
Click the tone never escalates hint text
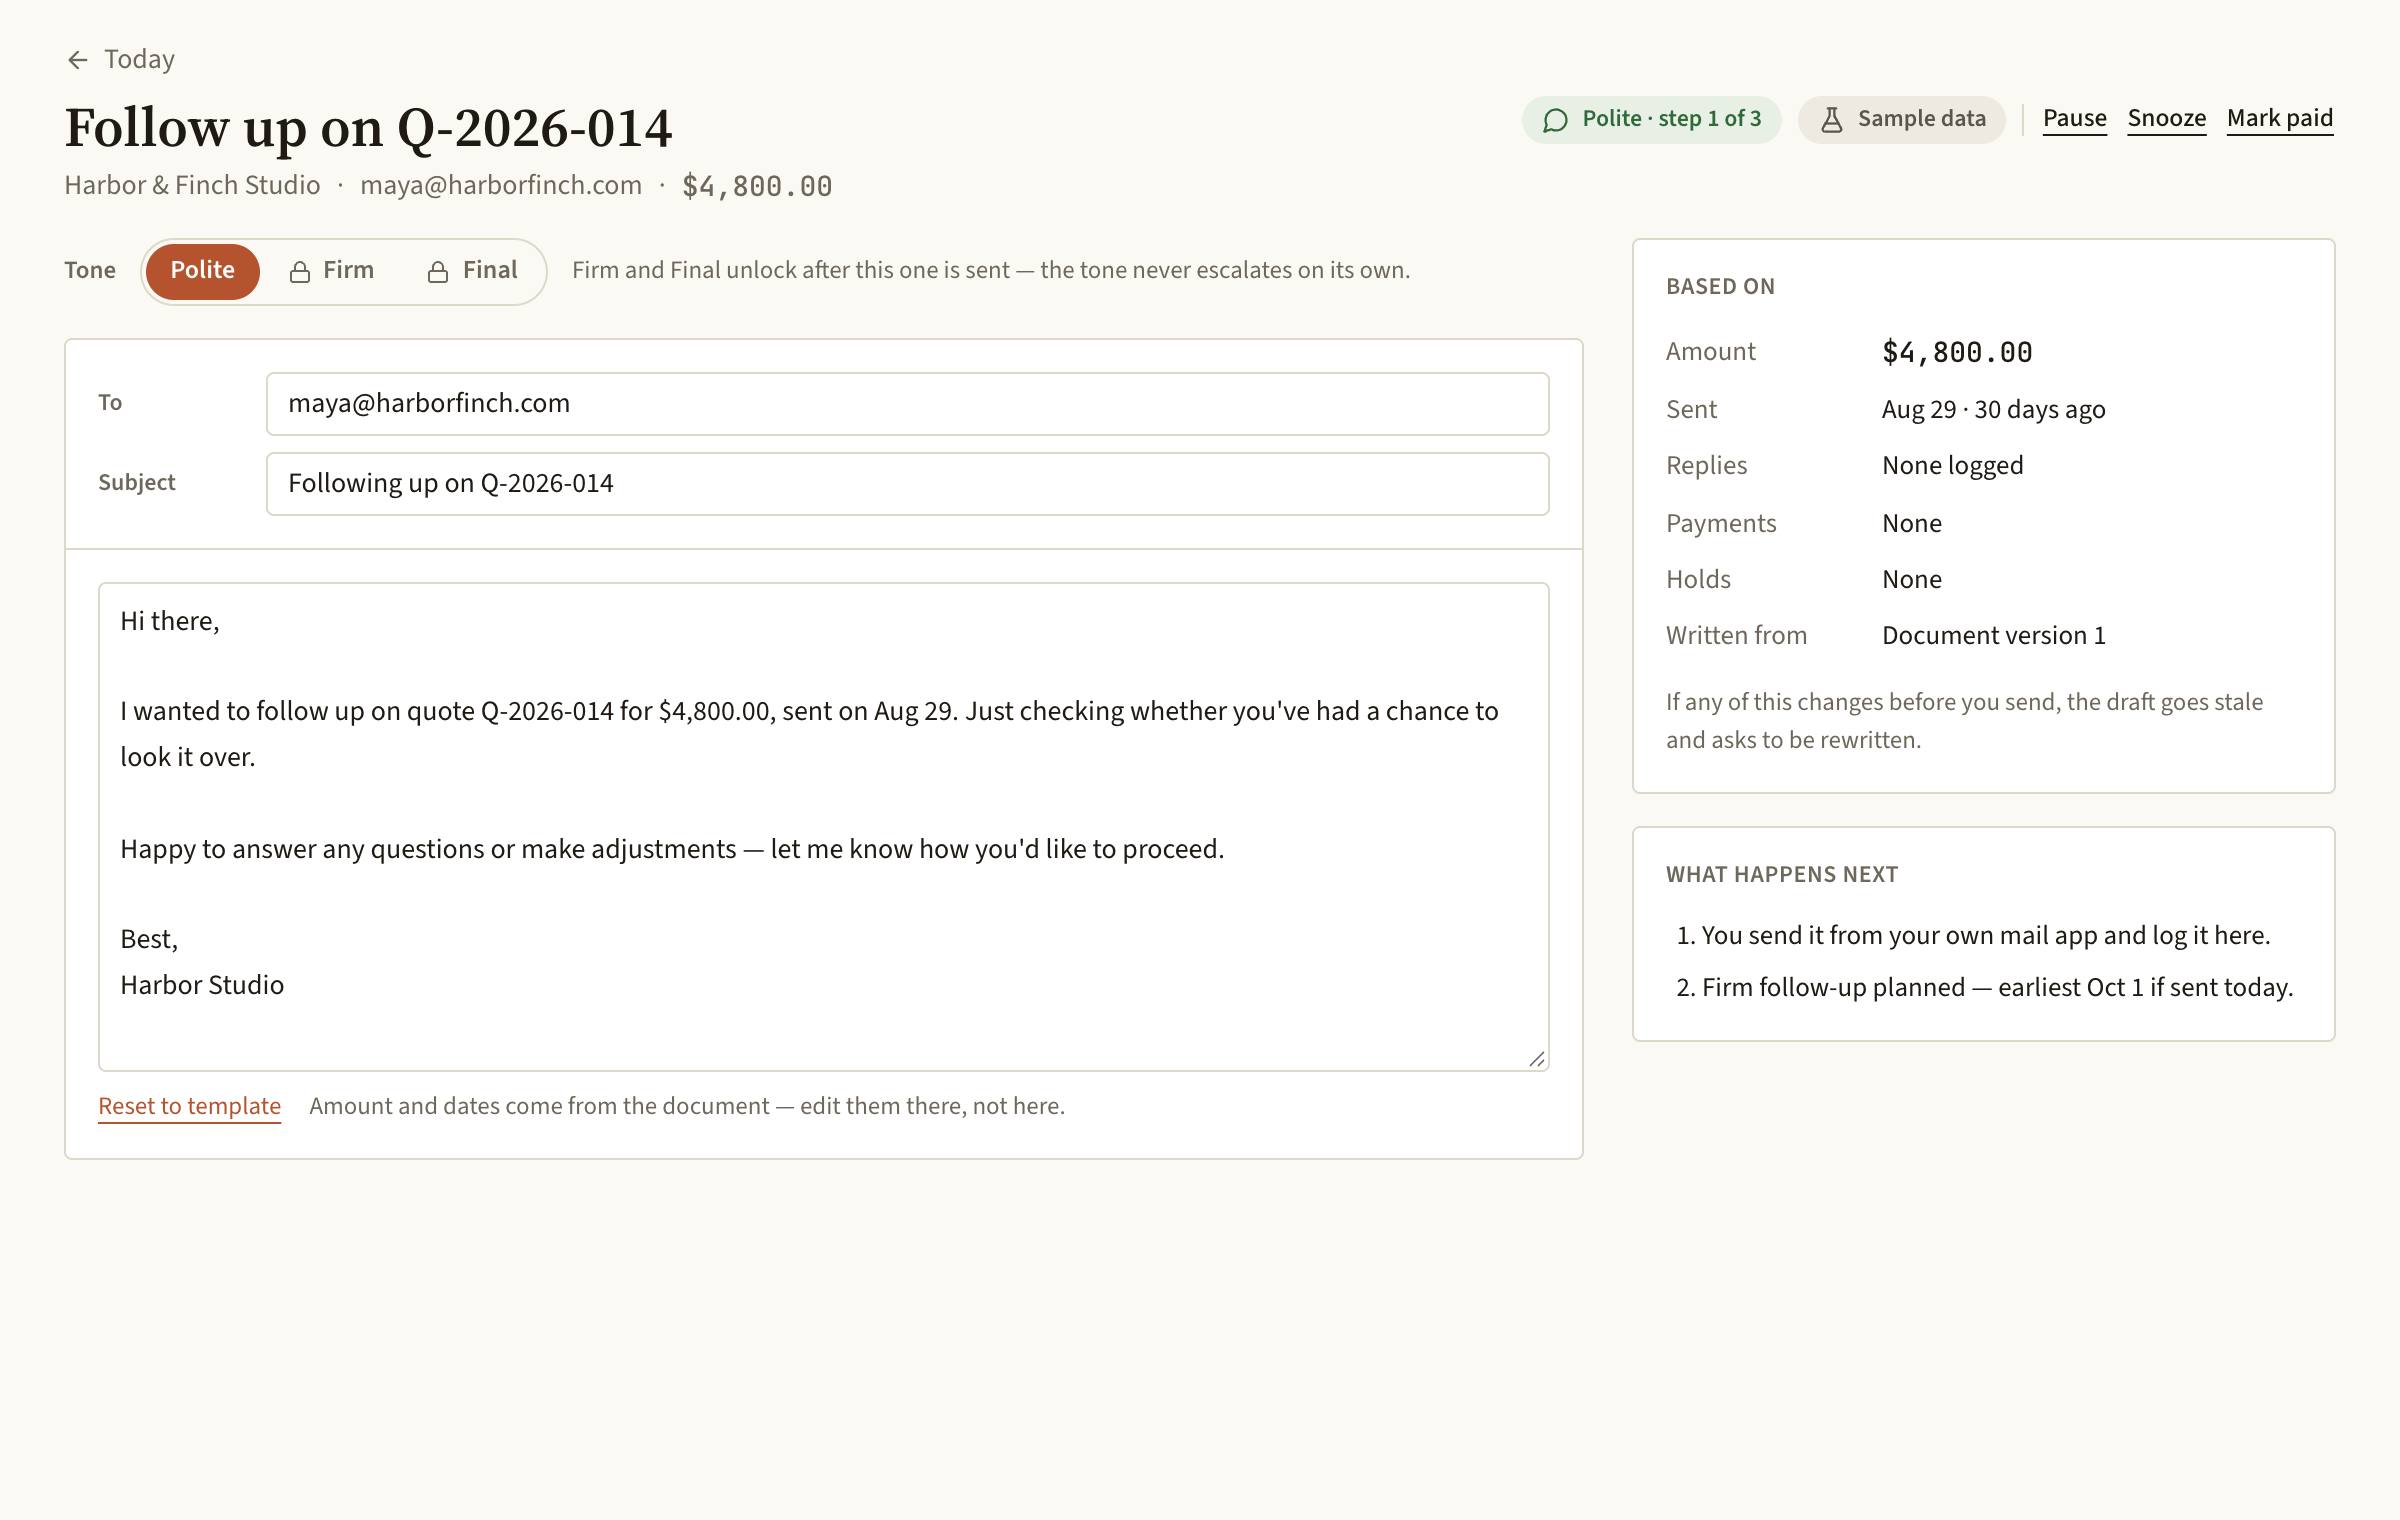(x=990, y=271)
